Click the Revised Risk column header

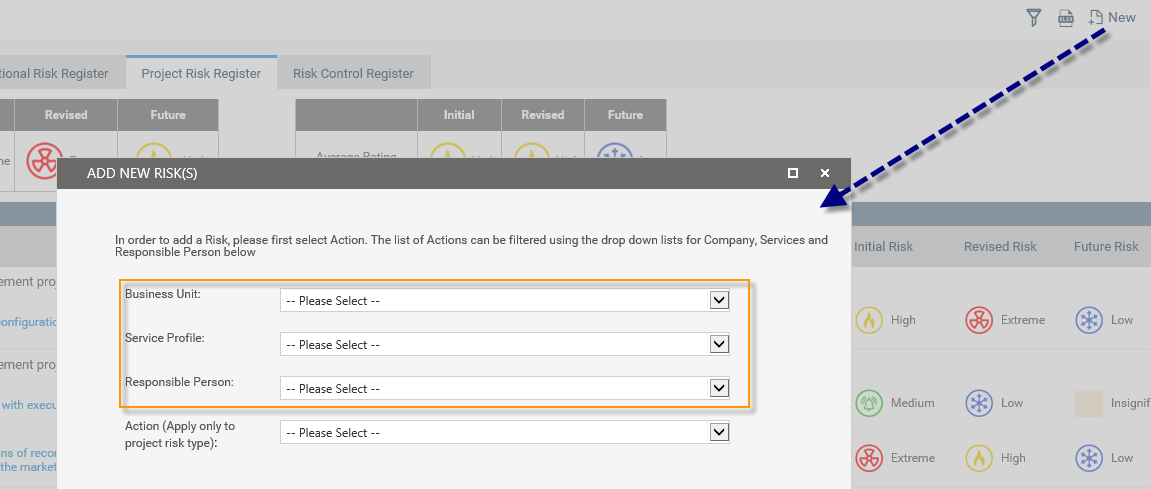pos(1000,247)
